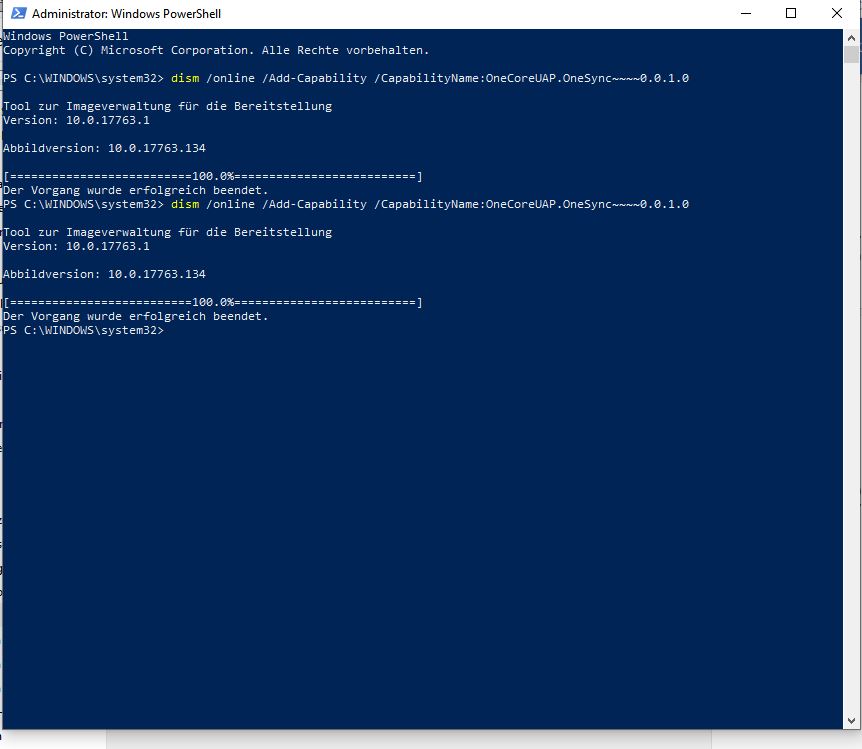The height and width of the screenshot is (749, 862).
Task: Click first 'Der Vorgang wurde erfolgreich beendet.'
Action: pos(135,190)
